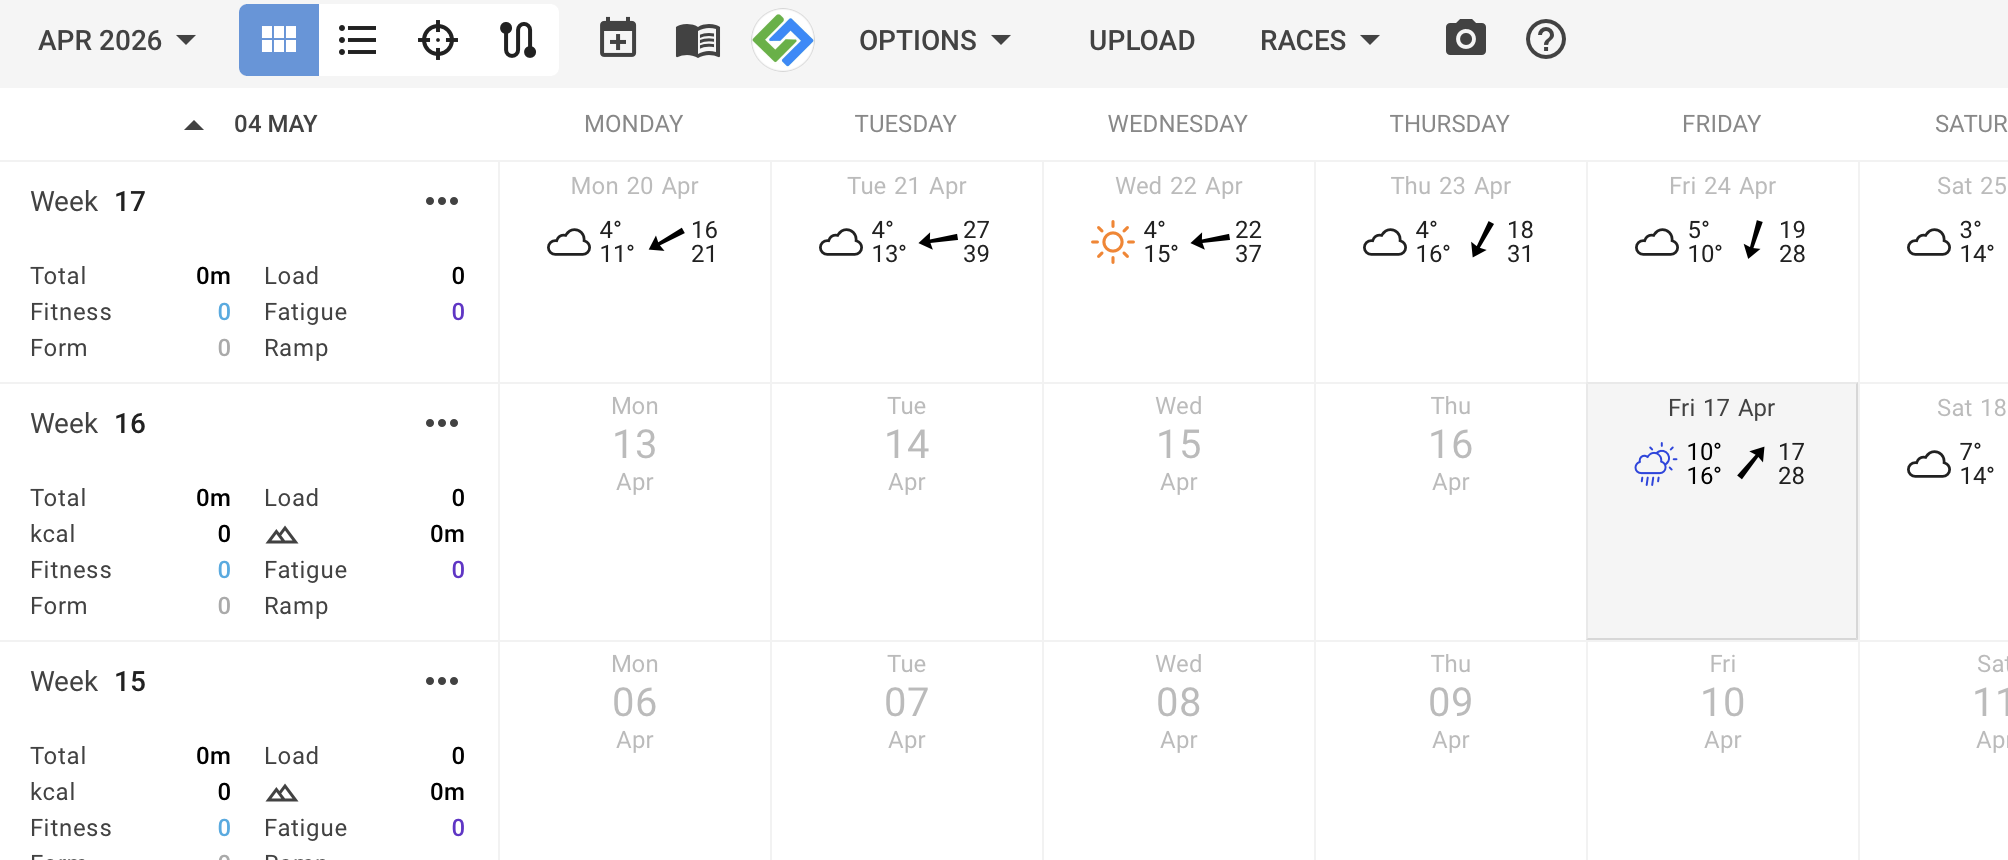
Task: Expand the OPTIONS dropdown menu
Action: (x=934, y=40)
